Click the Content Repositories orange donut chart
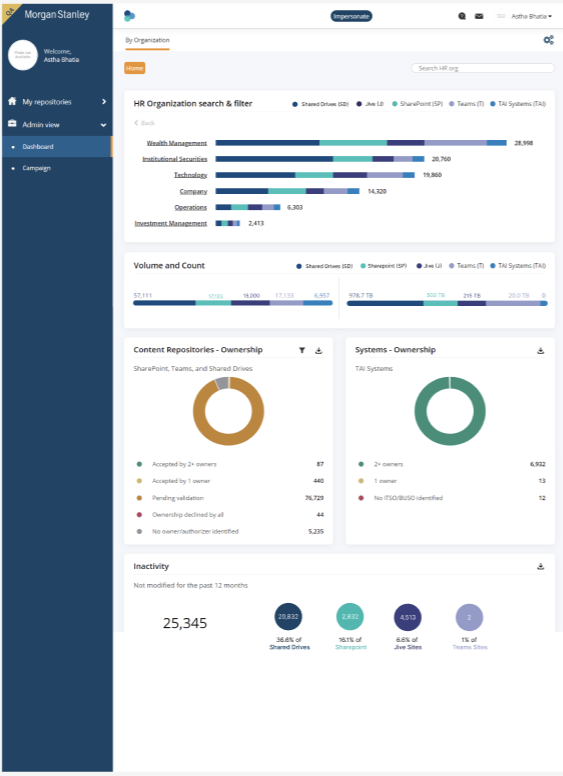Viewport: 563px width, 776px height. click(x=228, y=411)
